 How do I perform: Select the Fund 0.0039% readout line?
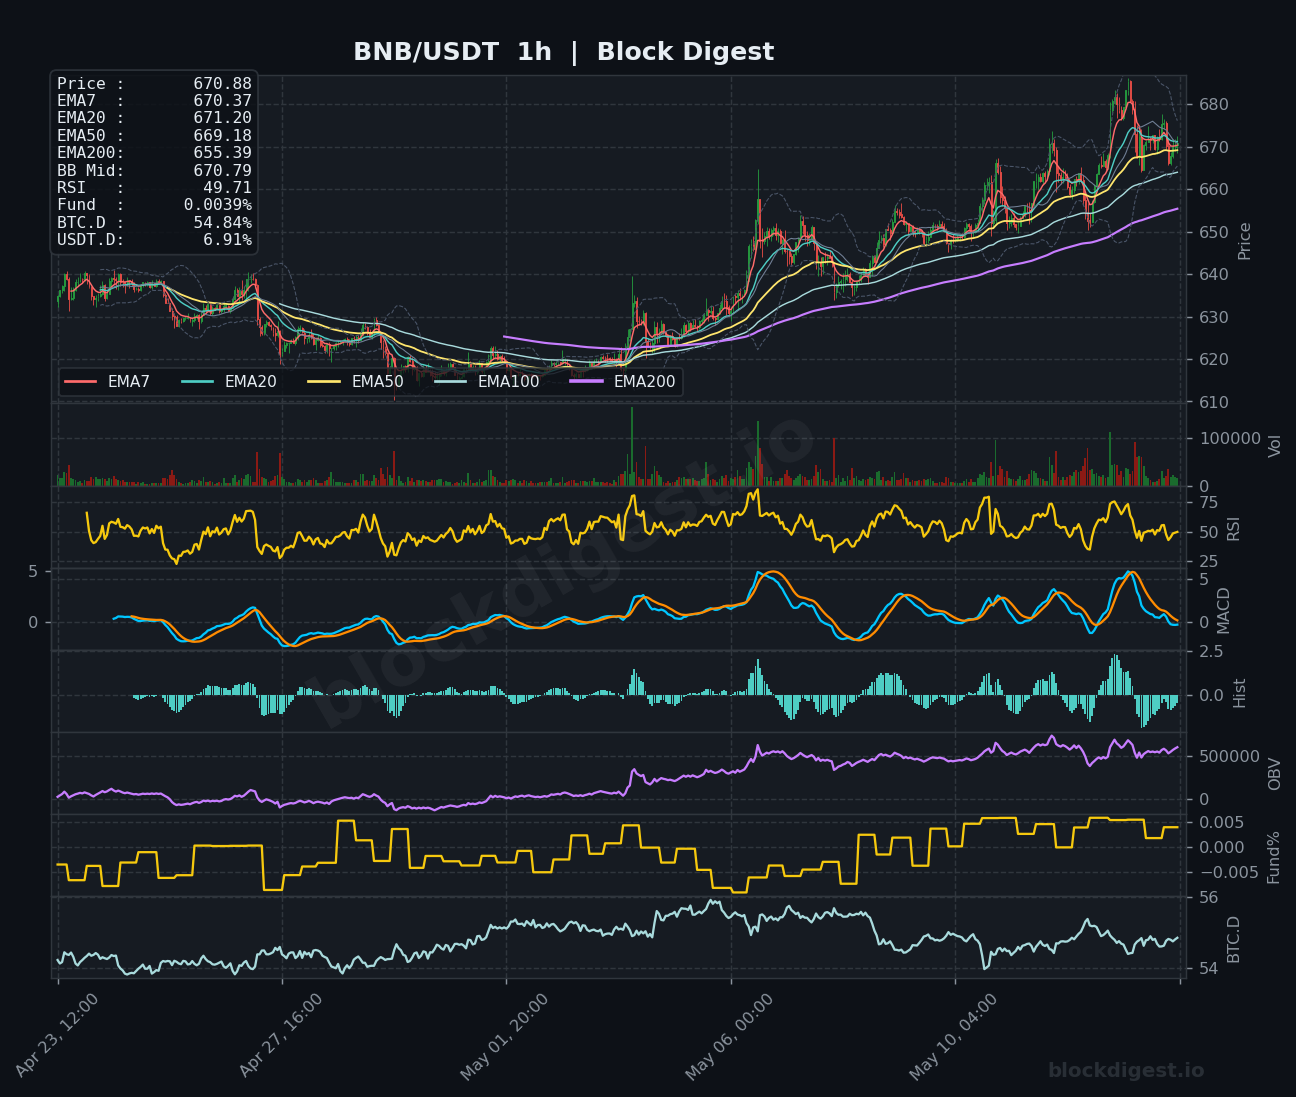pyautogui.click(x=154, y=205)
